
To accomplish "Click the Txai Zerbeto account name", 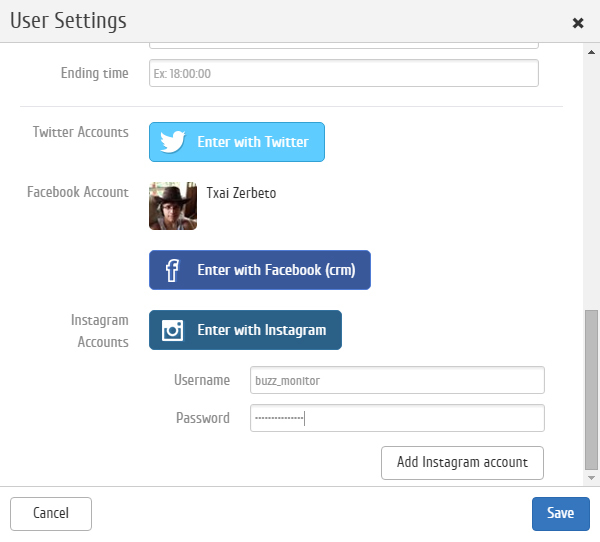I will coord(241,193).
